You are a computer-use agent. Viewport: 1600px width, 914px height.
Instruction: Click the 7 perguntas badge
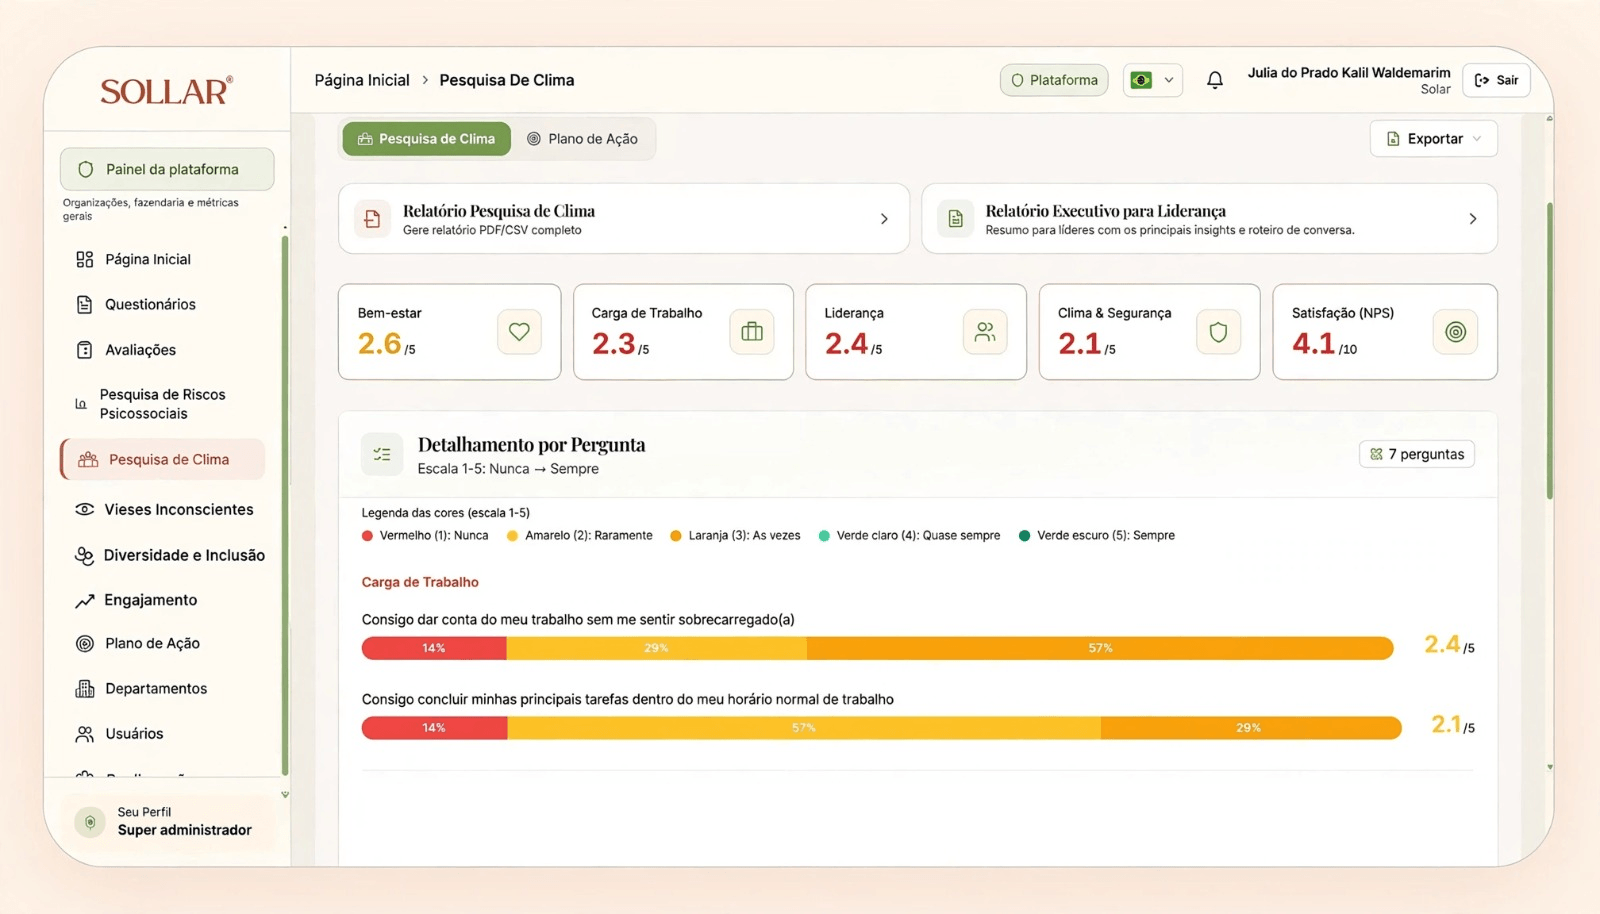click(1416, 454)
